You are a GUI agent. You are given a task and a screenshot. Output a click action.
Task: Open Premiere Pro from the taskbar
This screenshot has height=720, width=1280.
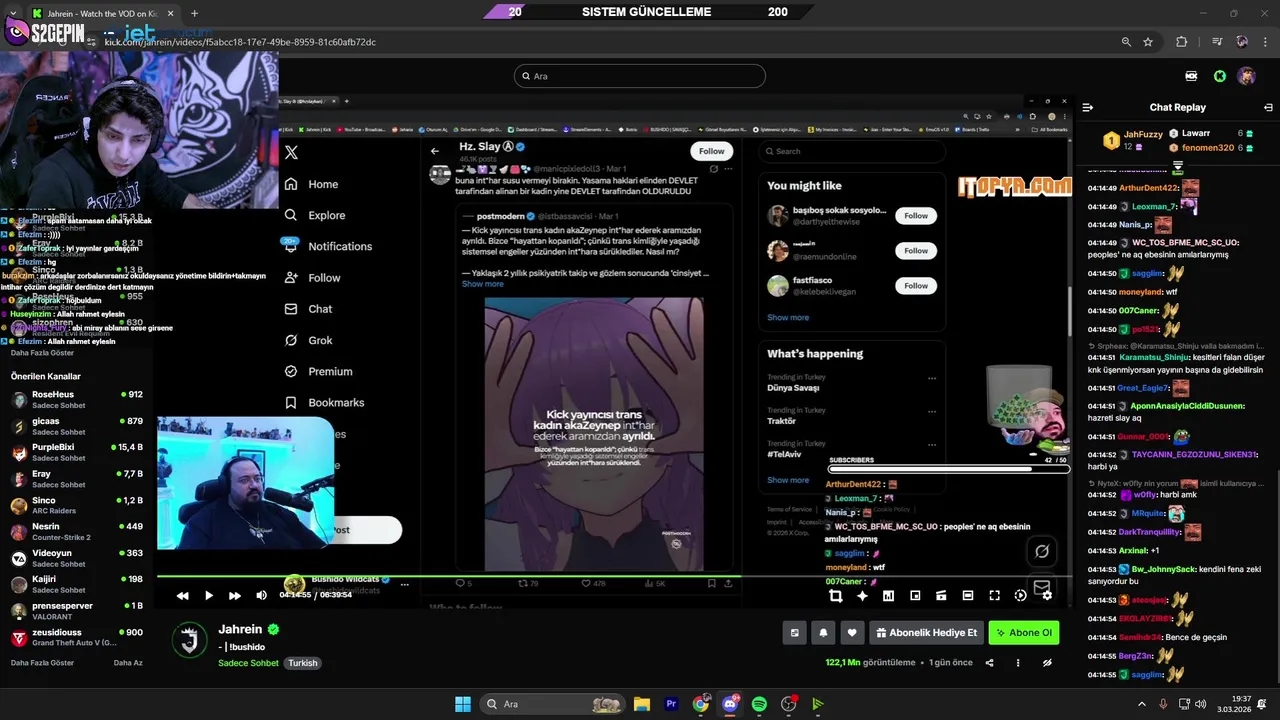point(671,704)
